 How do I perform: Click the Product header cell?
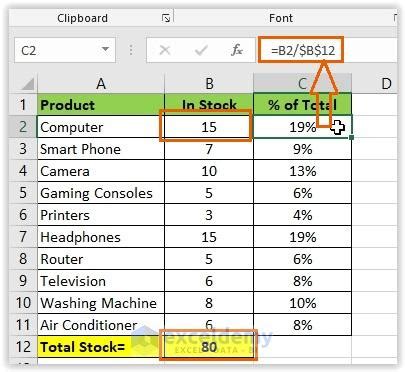(x=101, y=105)
